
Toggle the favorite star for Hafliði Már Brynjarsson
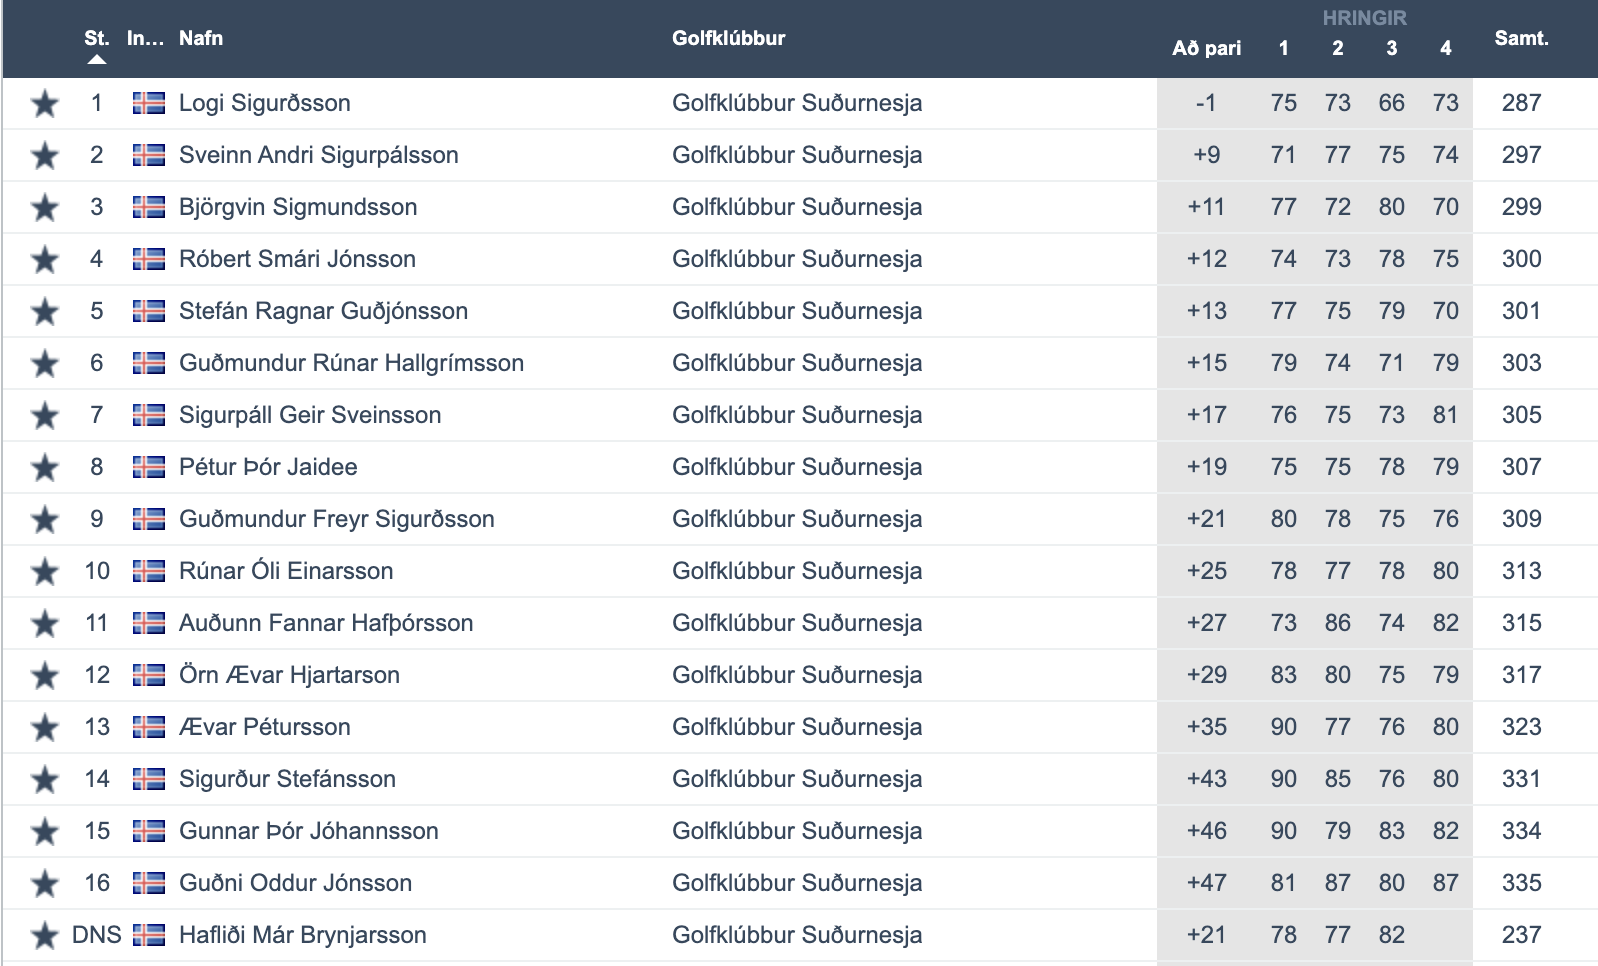point(44,935)
